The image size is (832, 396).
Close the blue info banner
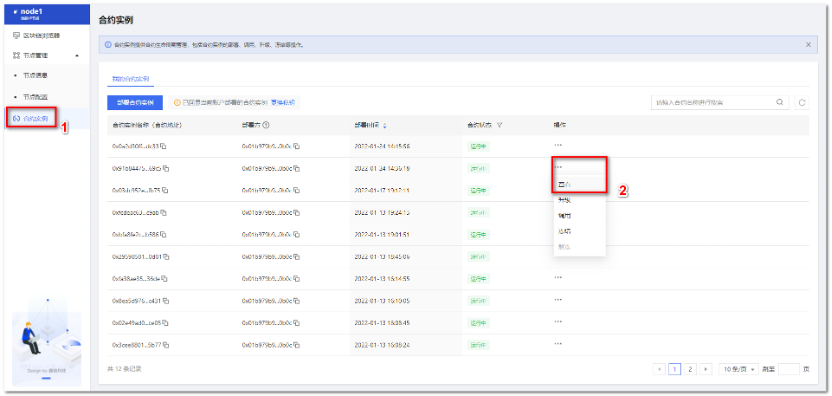pos(808,45)
